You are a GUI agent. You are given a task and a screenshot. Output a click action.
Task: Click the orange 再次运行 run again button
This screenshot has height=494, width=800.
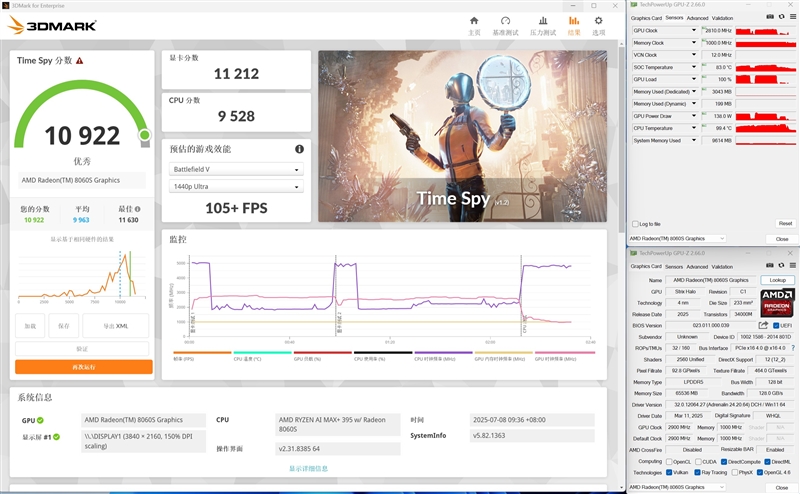[84, 367]
